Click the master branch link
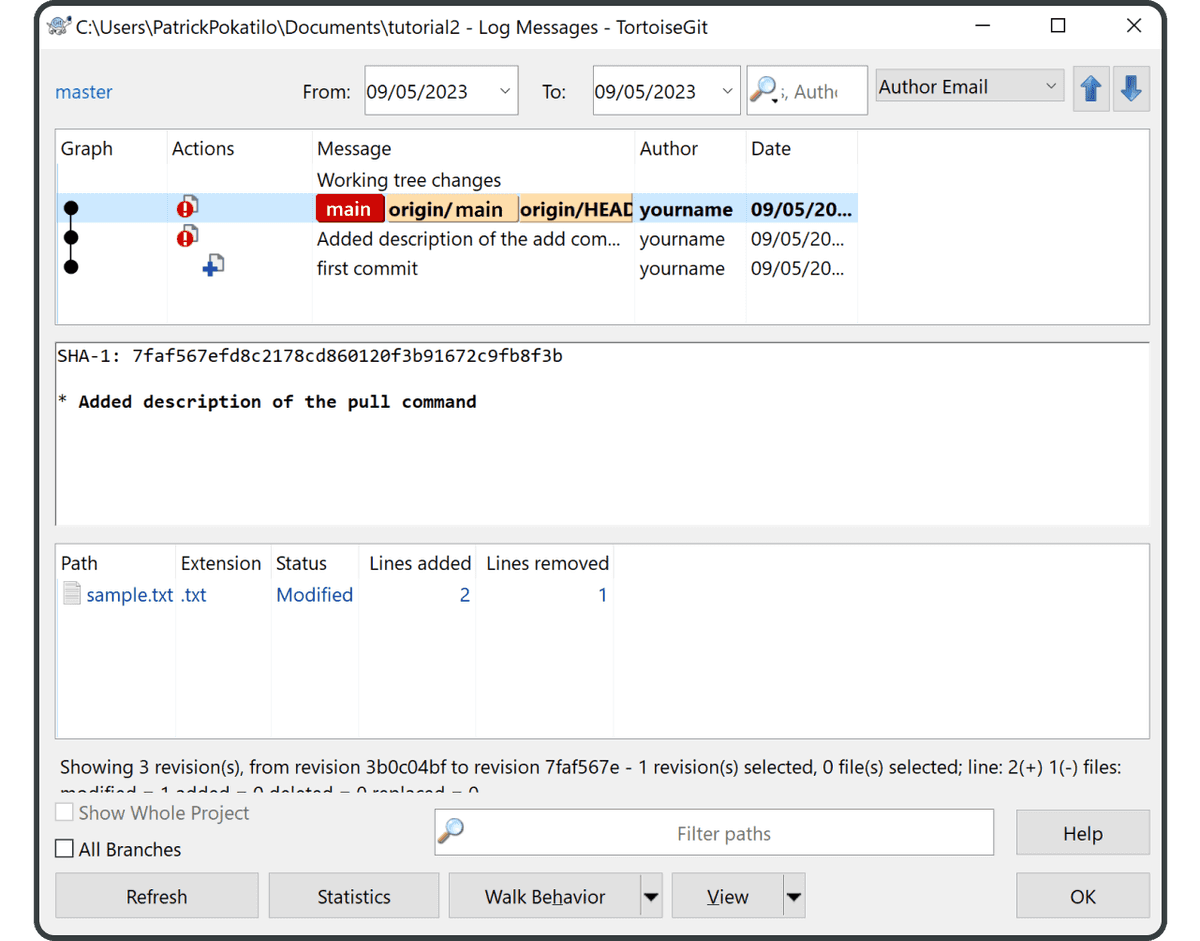This screenshot has height=941, width=1200. click(83, 91)
